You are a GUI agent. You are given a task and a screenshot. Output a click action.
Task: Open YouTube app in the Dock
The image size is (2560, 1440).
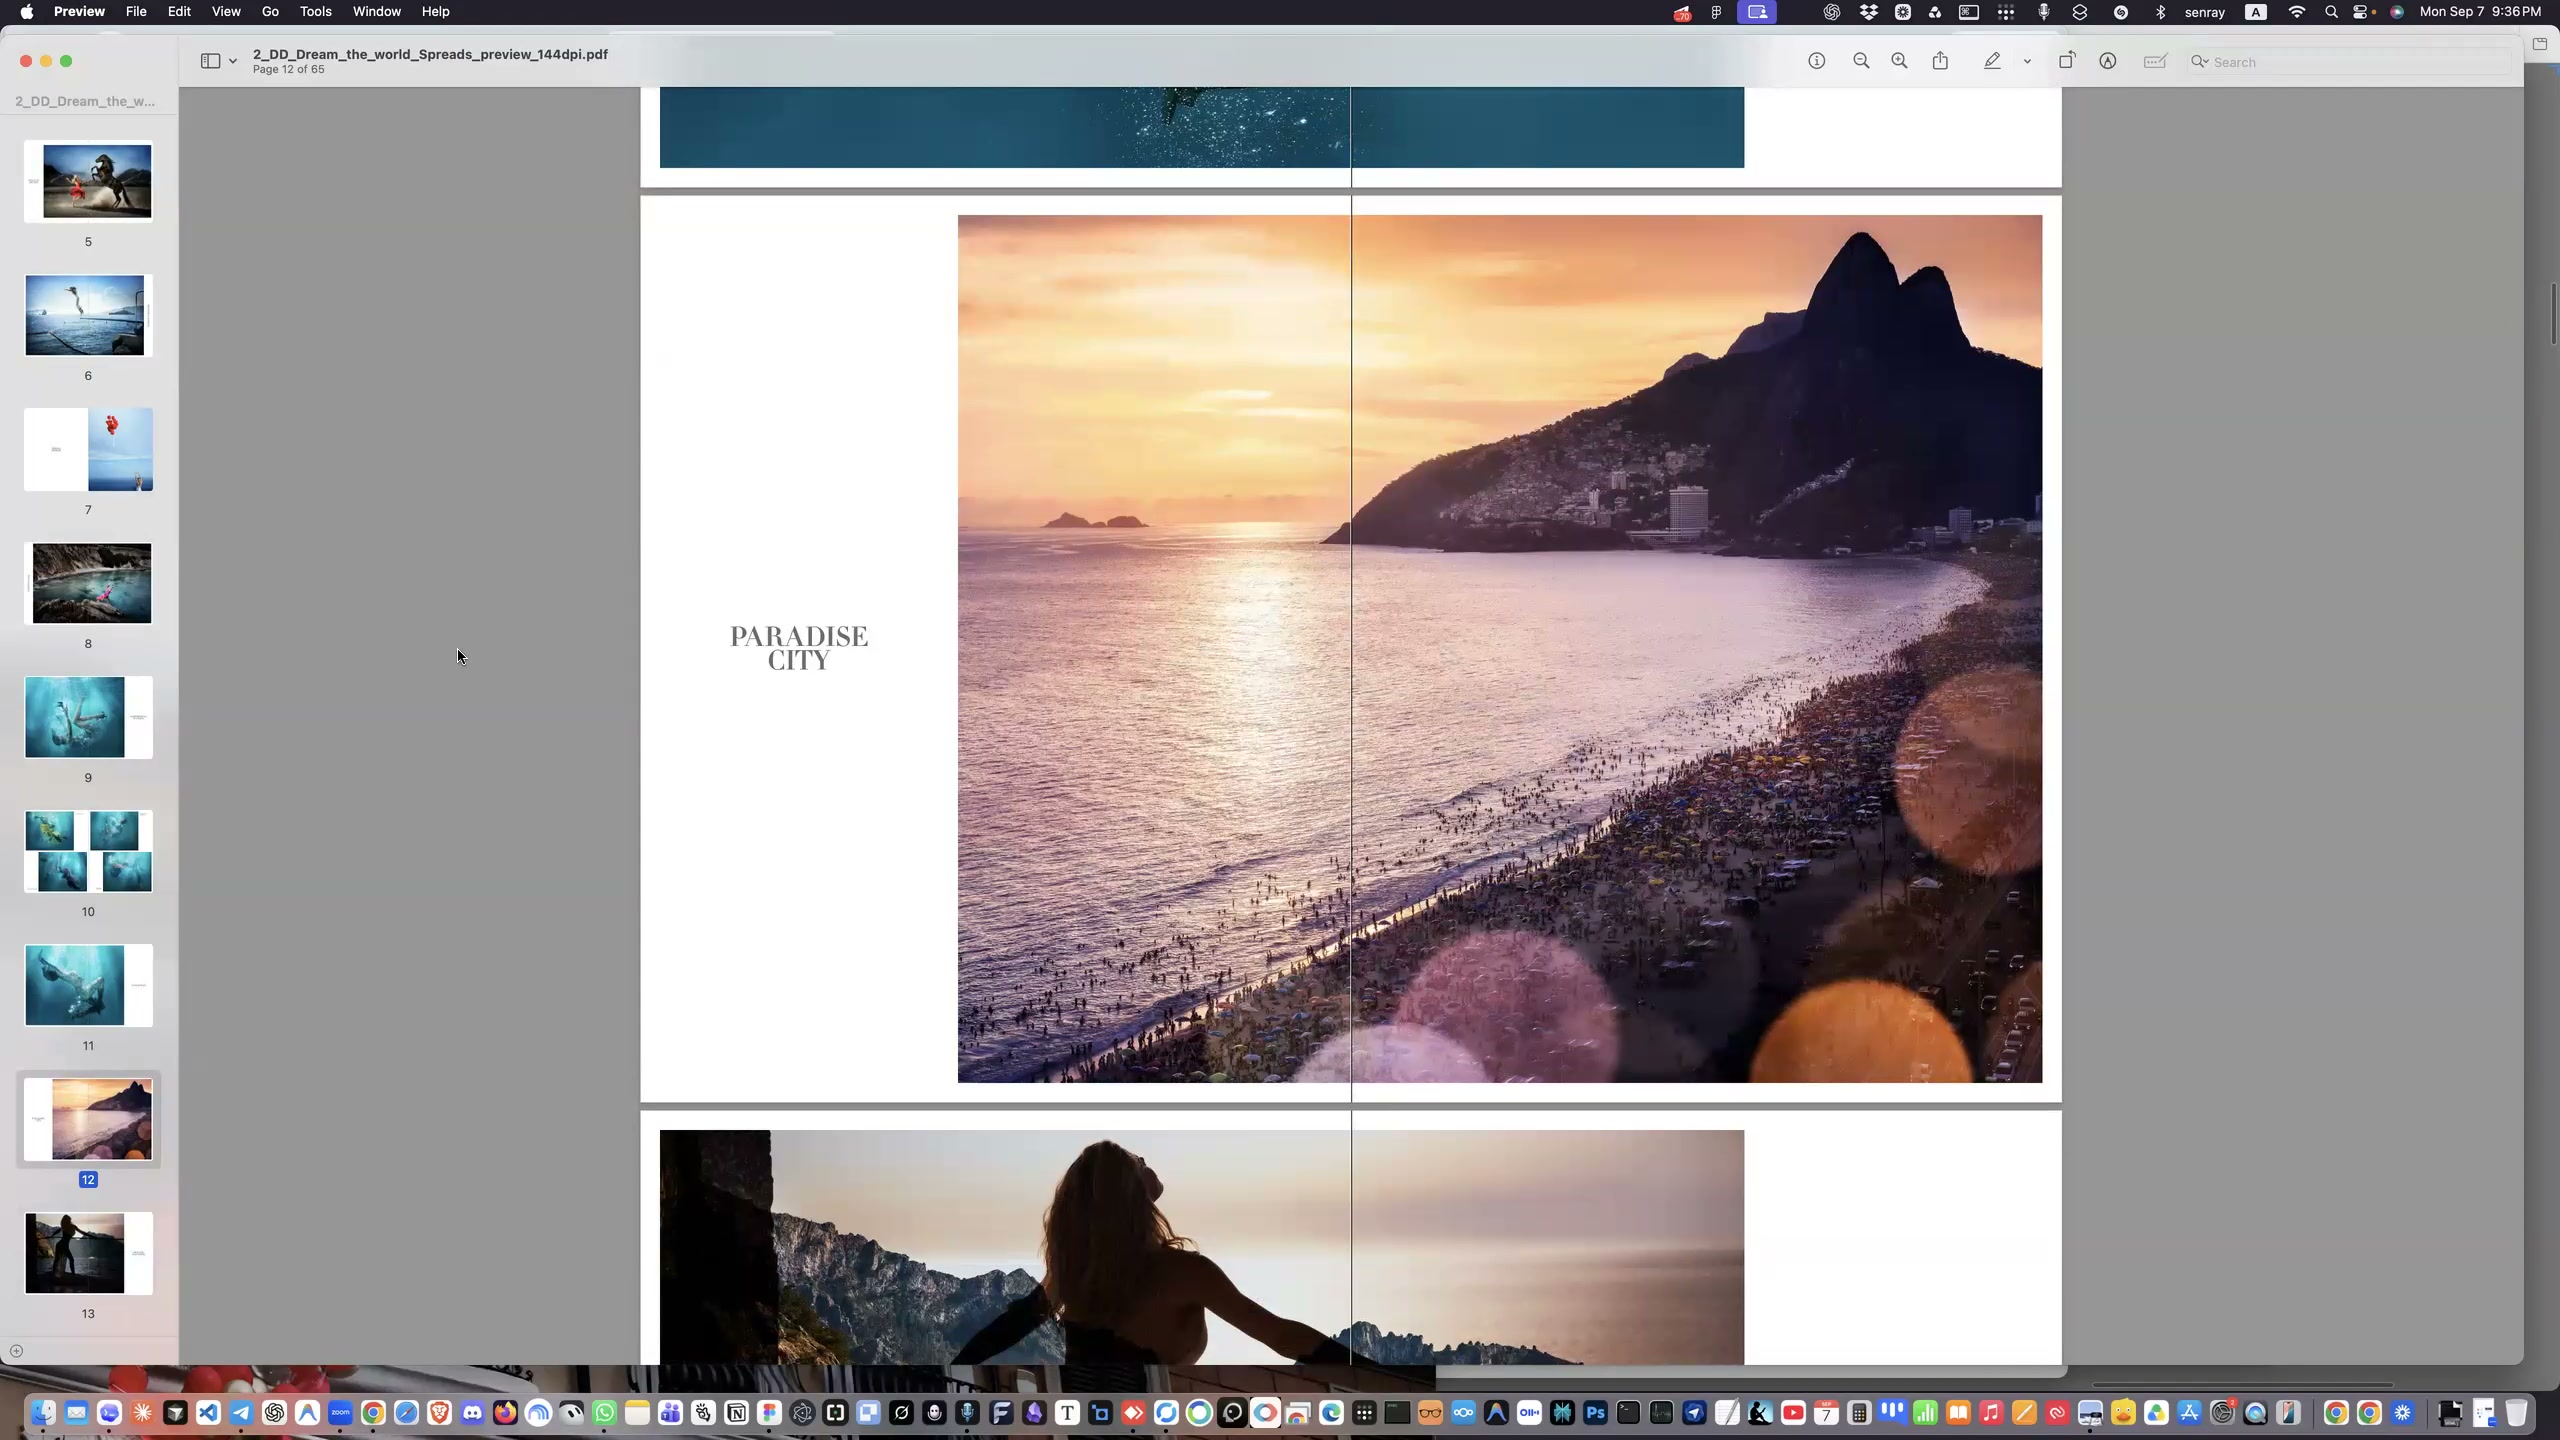pyautogui.click(x=1793, y=1412)
